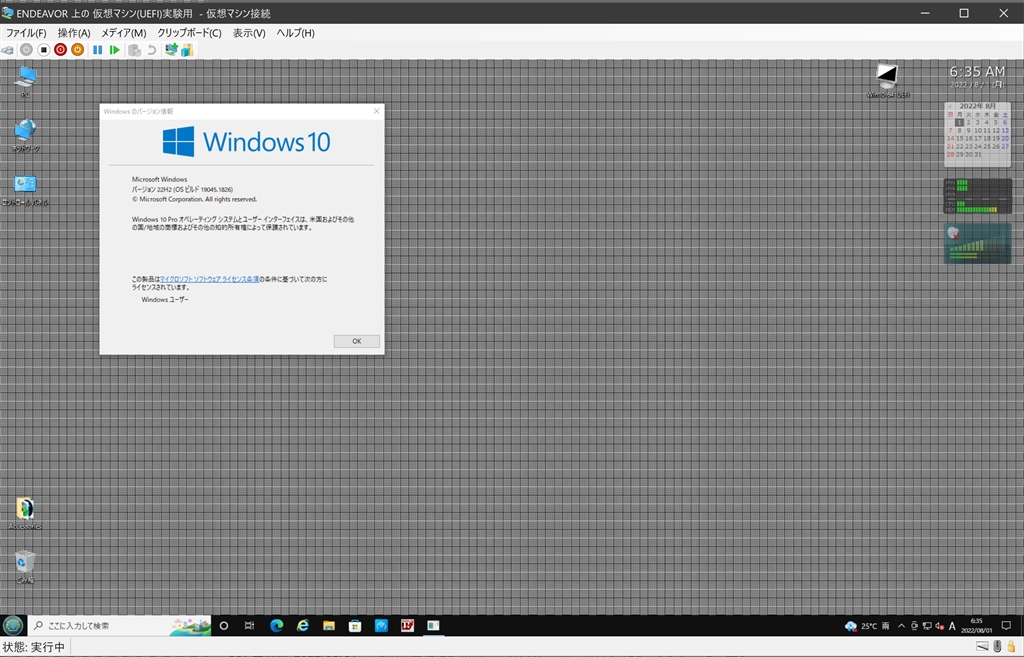Image resolution: width=1024 pixels, height=657 pixels.
Task: Open the guest Start menu orb
Action: tap(13, 626)
